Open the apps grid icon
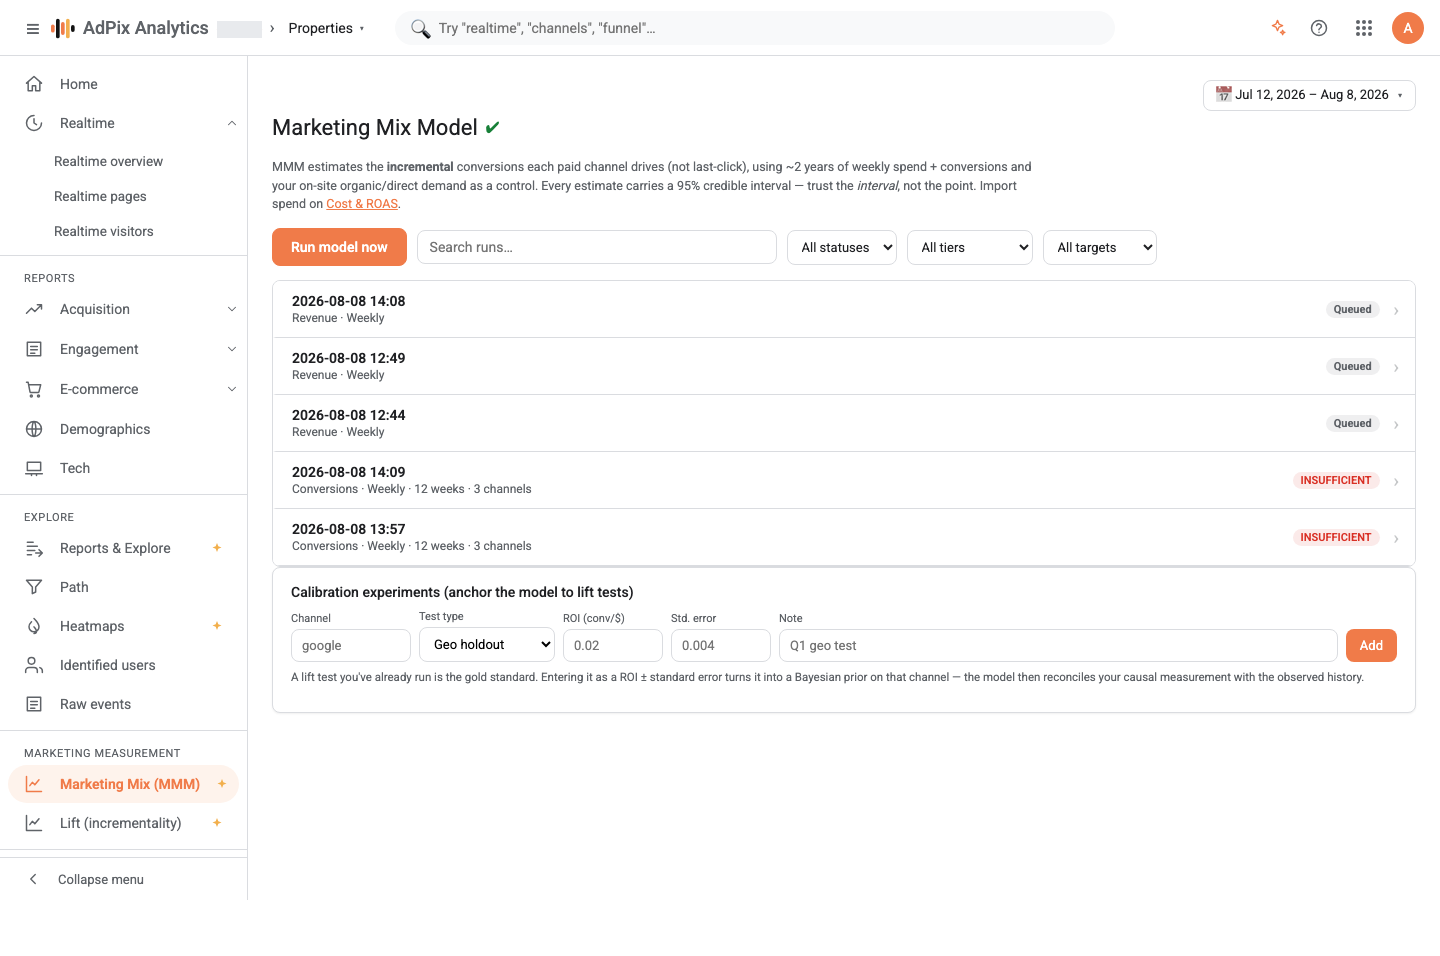This screenshot has height=956, width=1440. 1364,28
